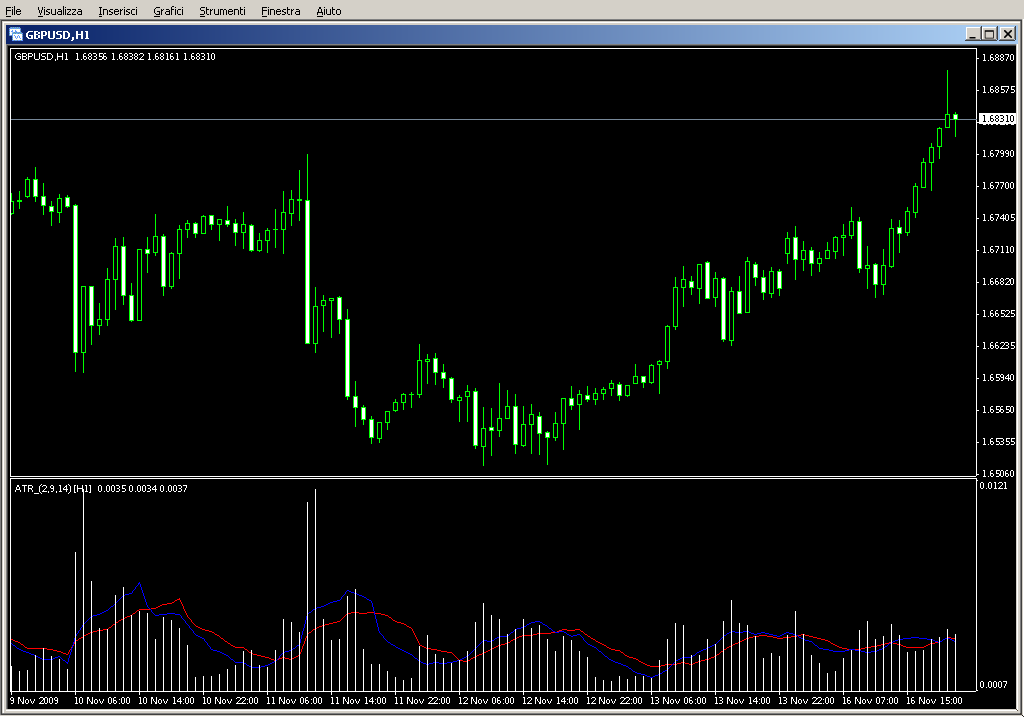Open the Inserisci menu
The width and height of the screenshot is (1024, 717).
(x=118, y=11)
